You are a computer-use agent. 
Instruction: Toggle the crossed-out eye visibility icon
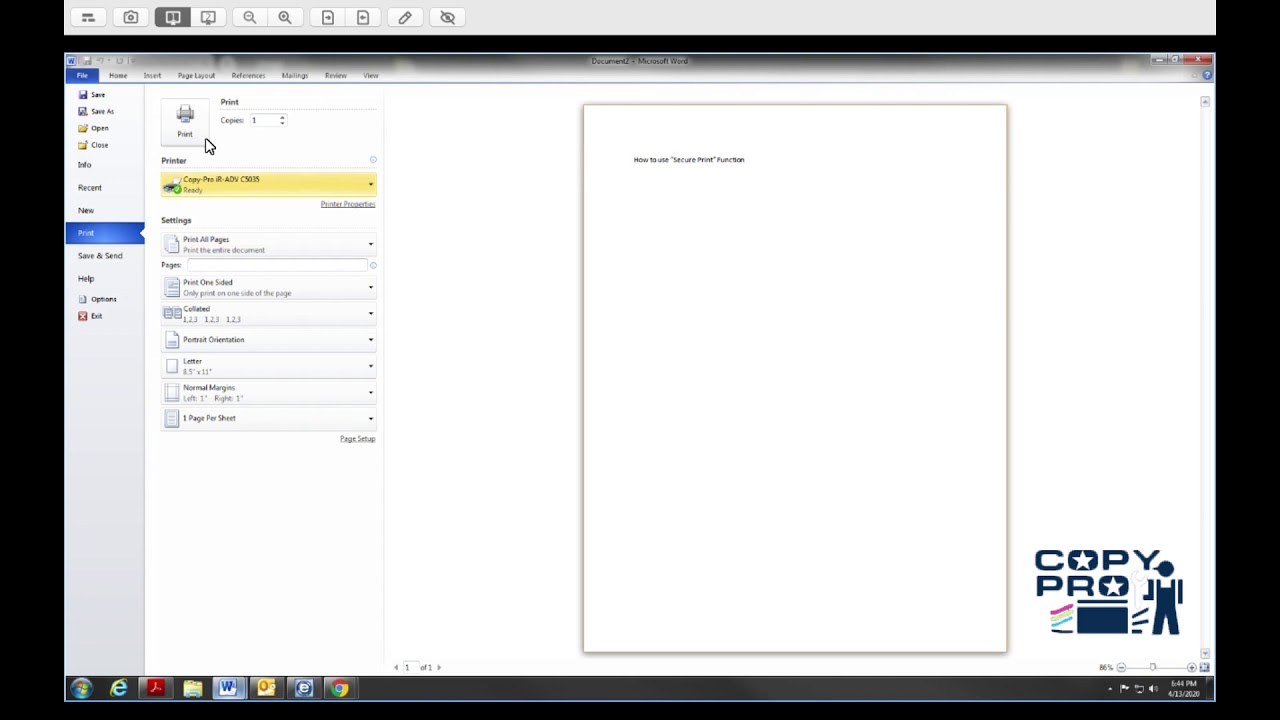(x=448, y=17)
